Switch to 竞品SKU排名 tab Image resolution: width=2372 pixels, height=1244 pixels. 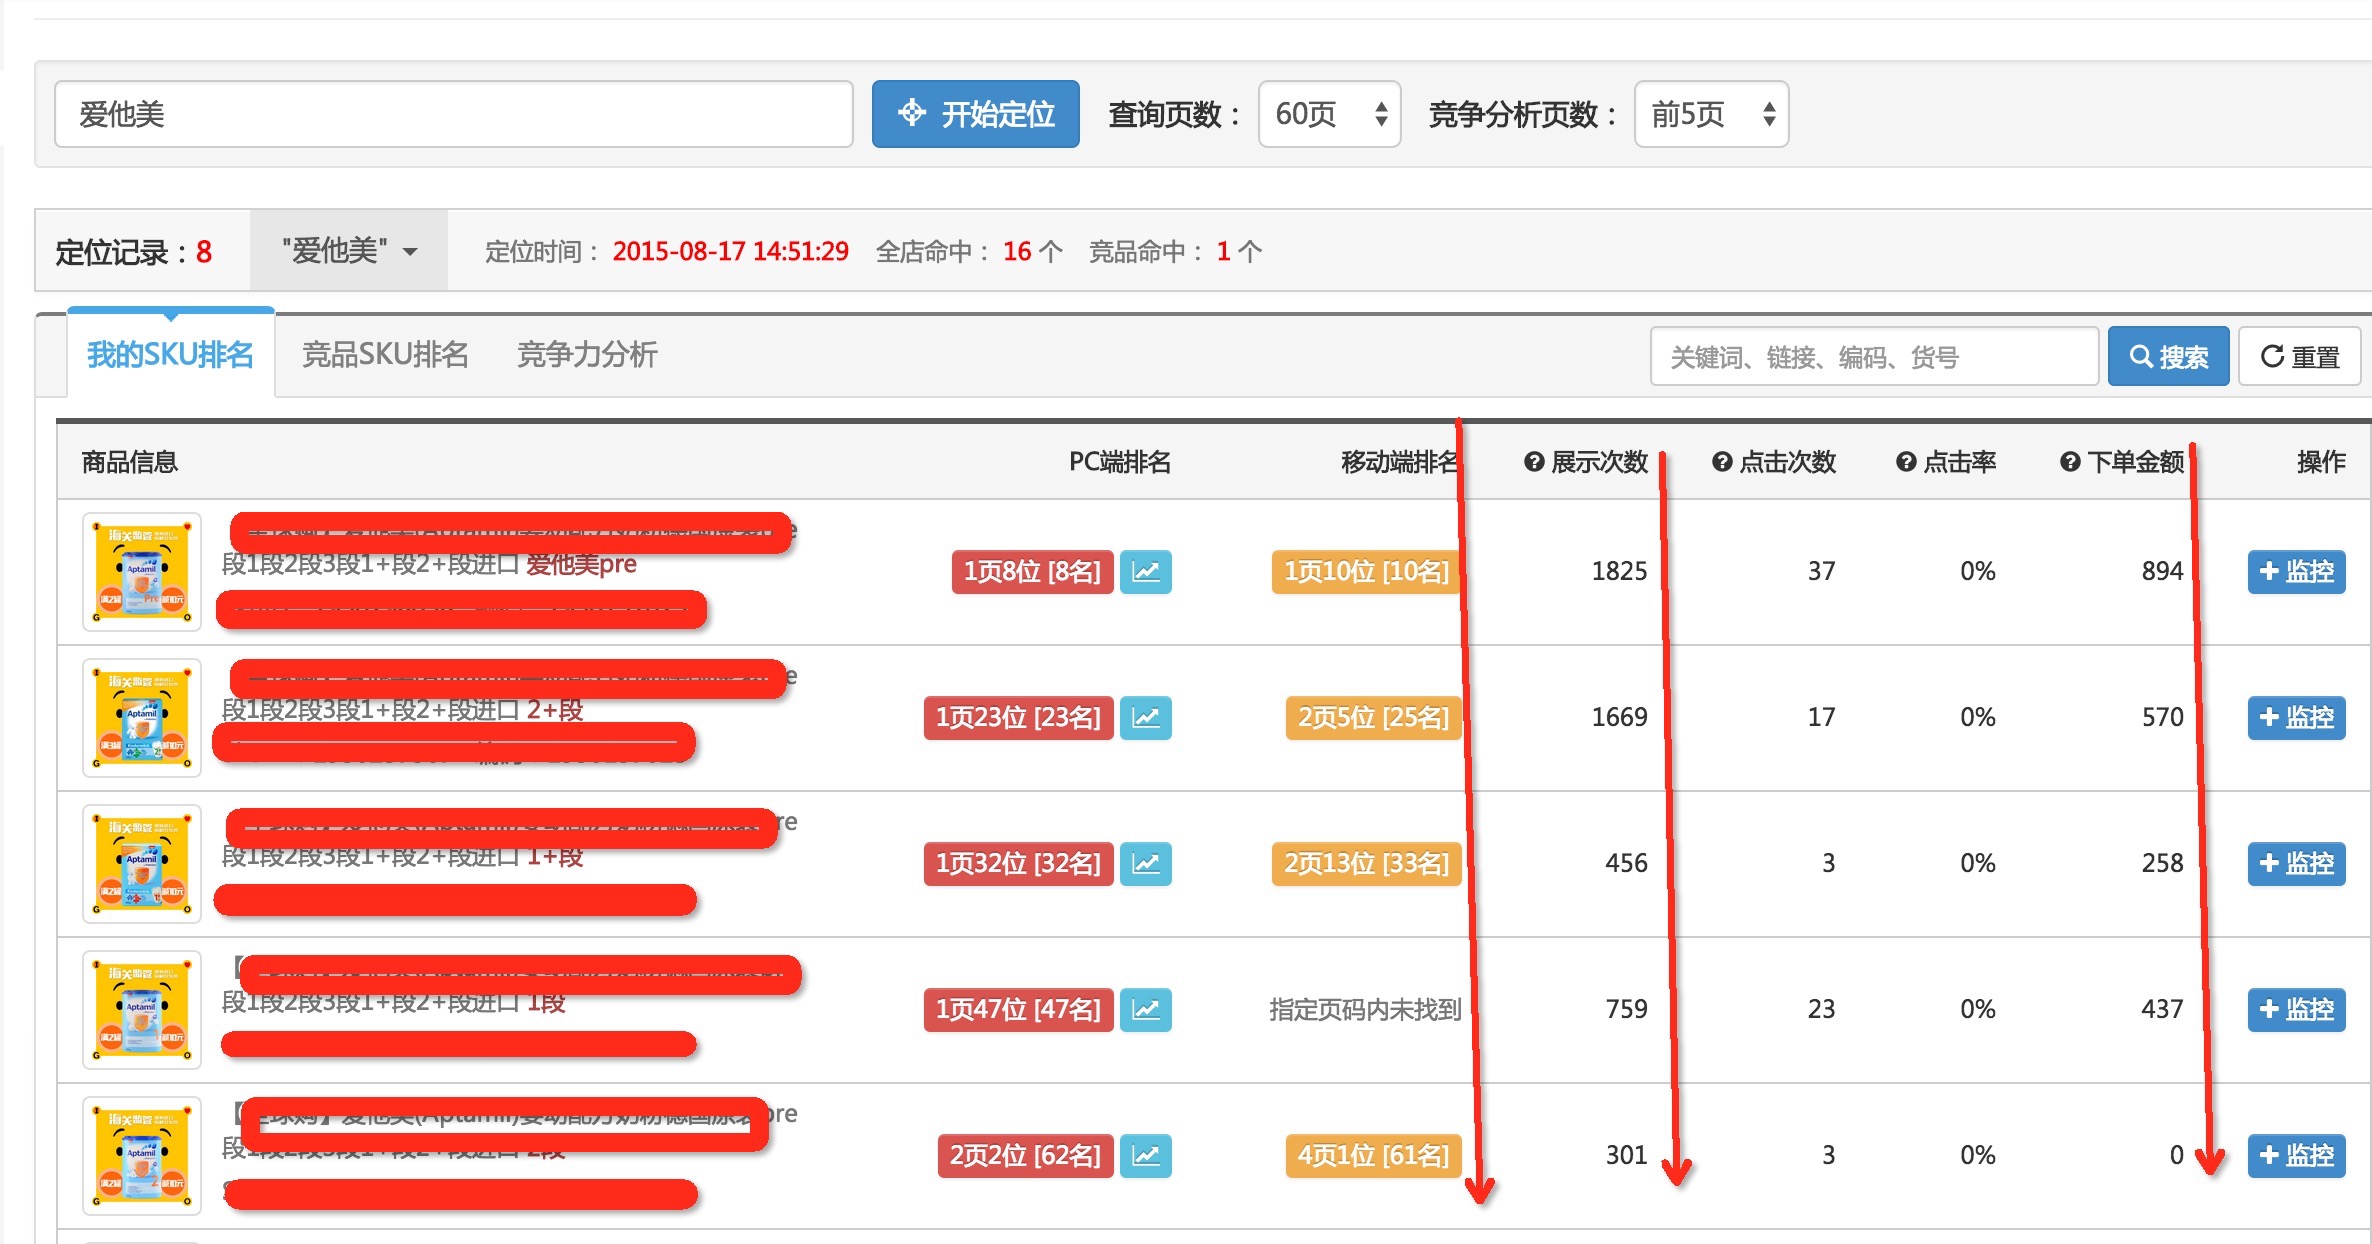[385, 355]
